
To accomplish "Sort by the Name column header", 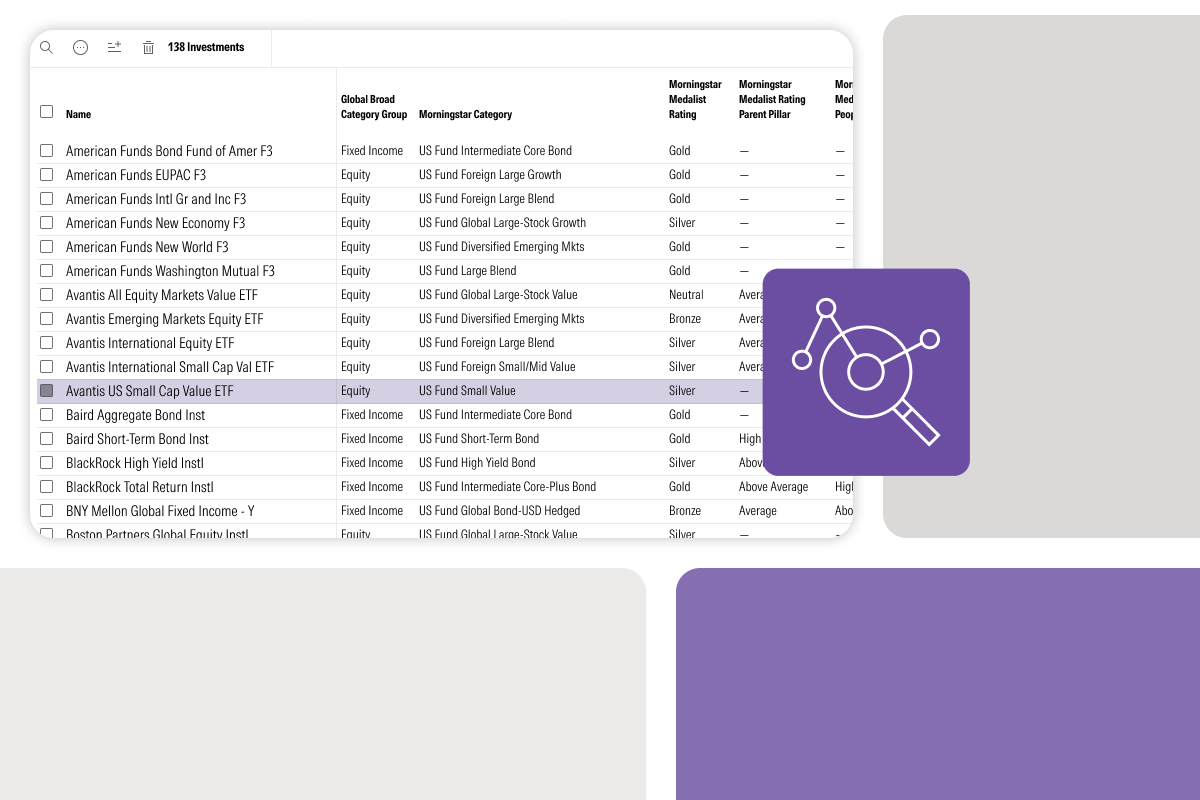I will pos(78,114).
